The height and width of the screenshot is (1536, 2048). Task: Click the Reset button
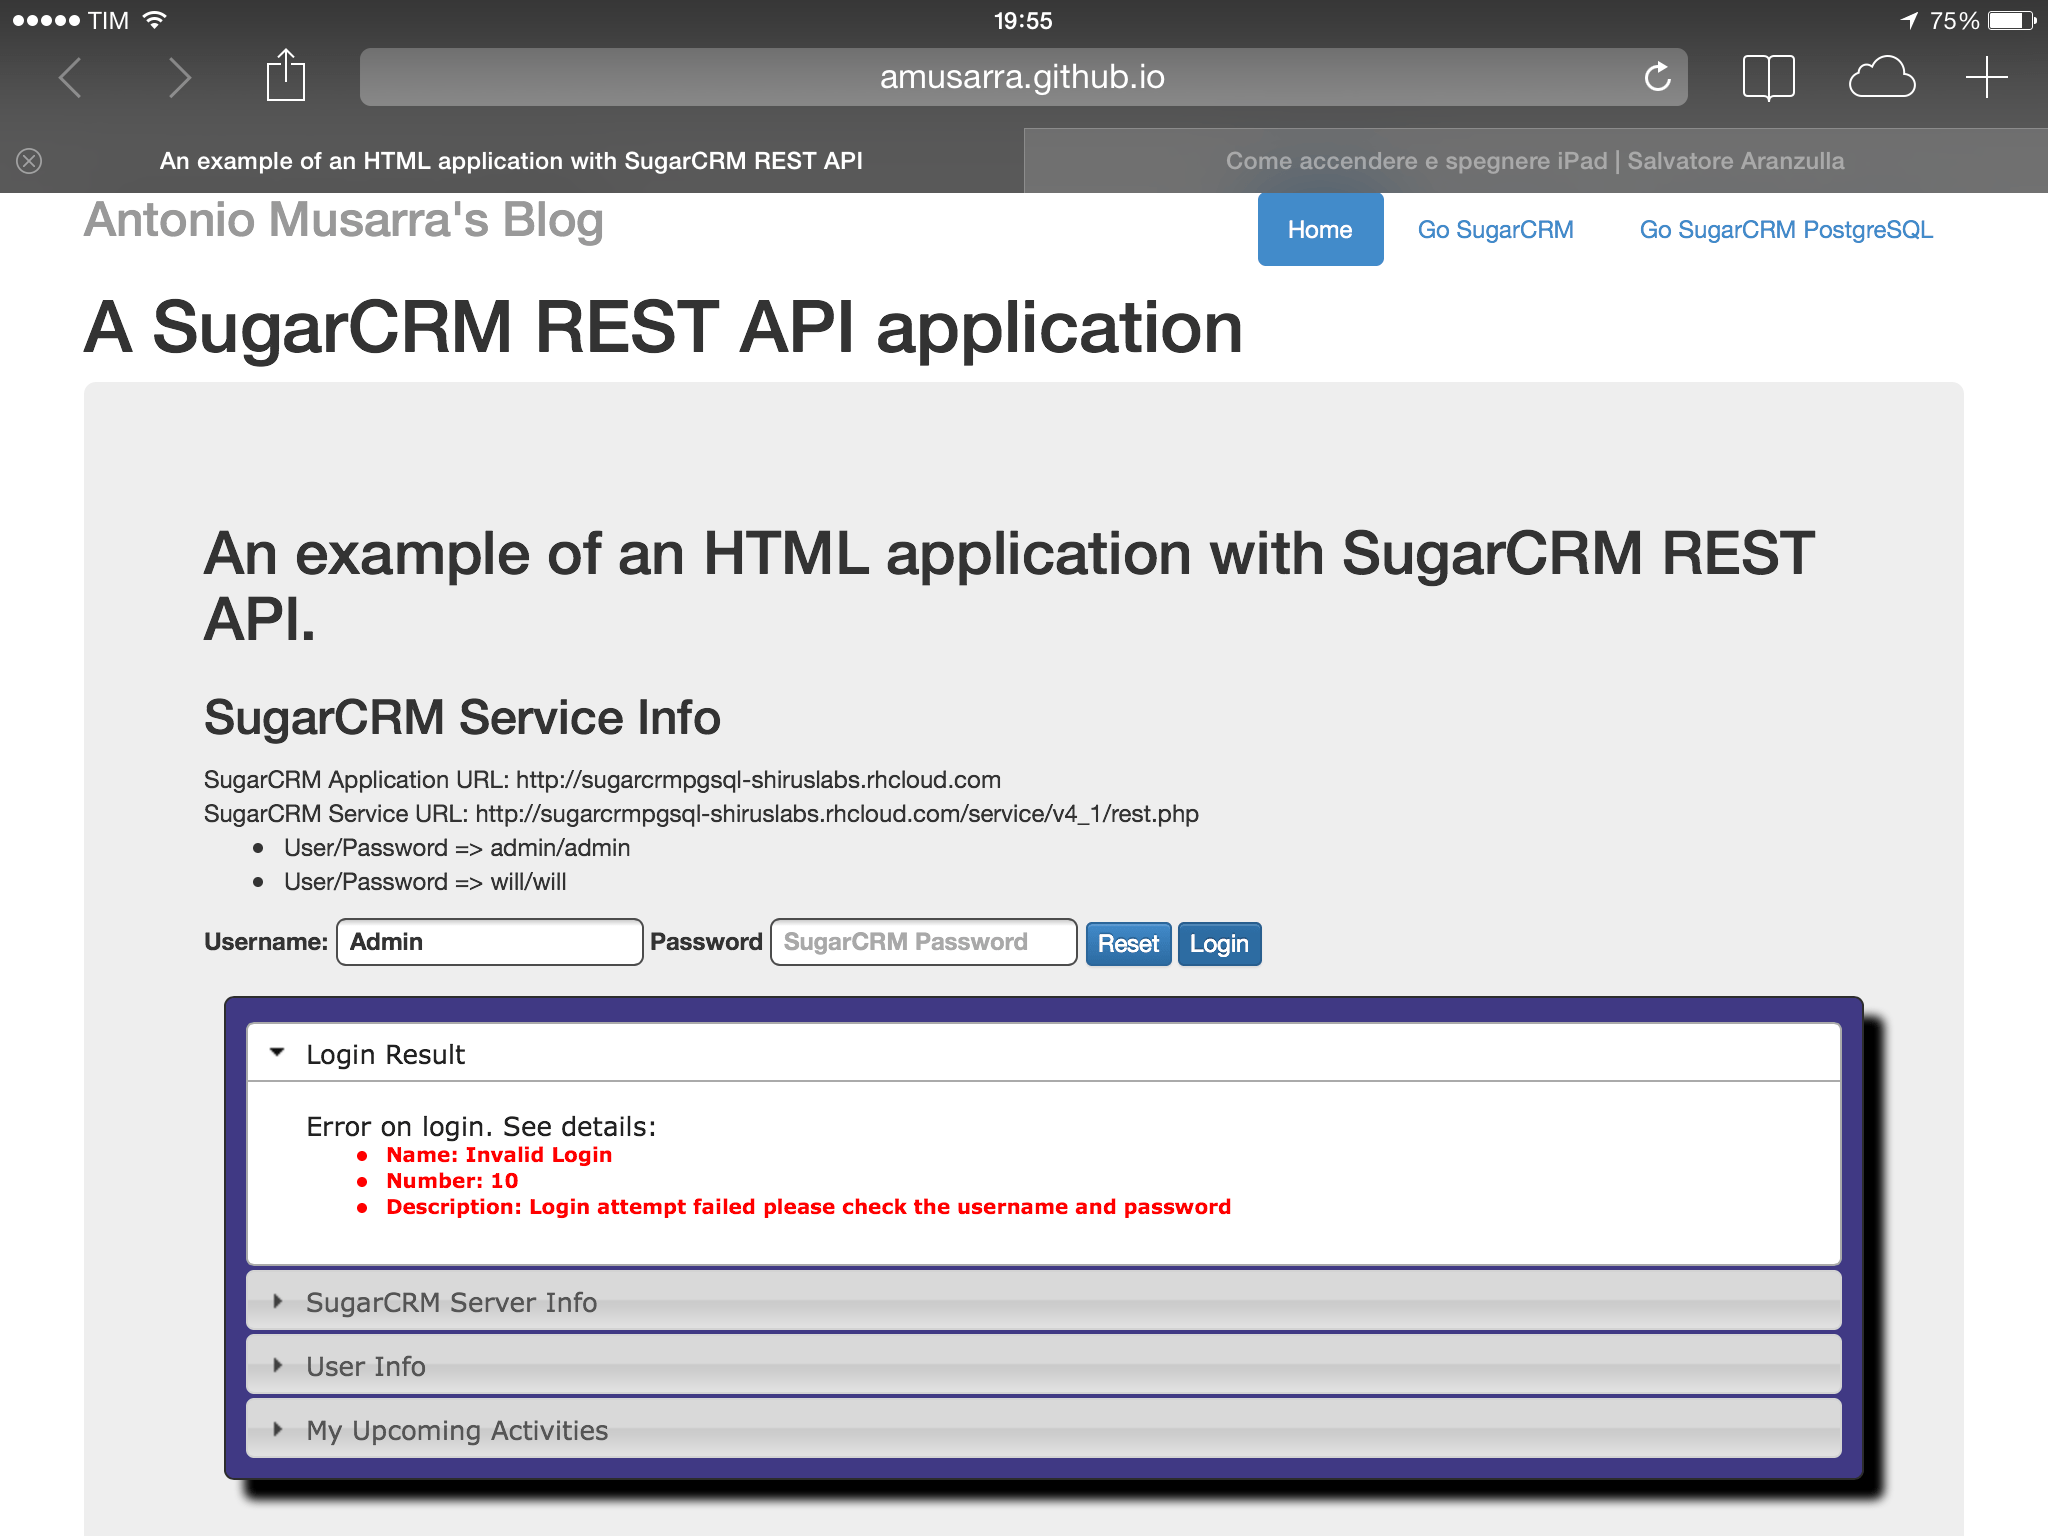[1128, 944]
